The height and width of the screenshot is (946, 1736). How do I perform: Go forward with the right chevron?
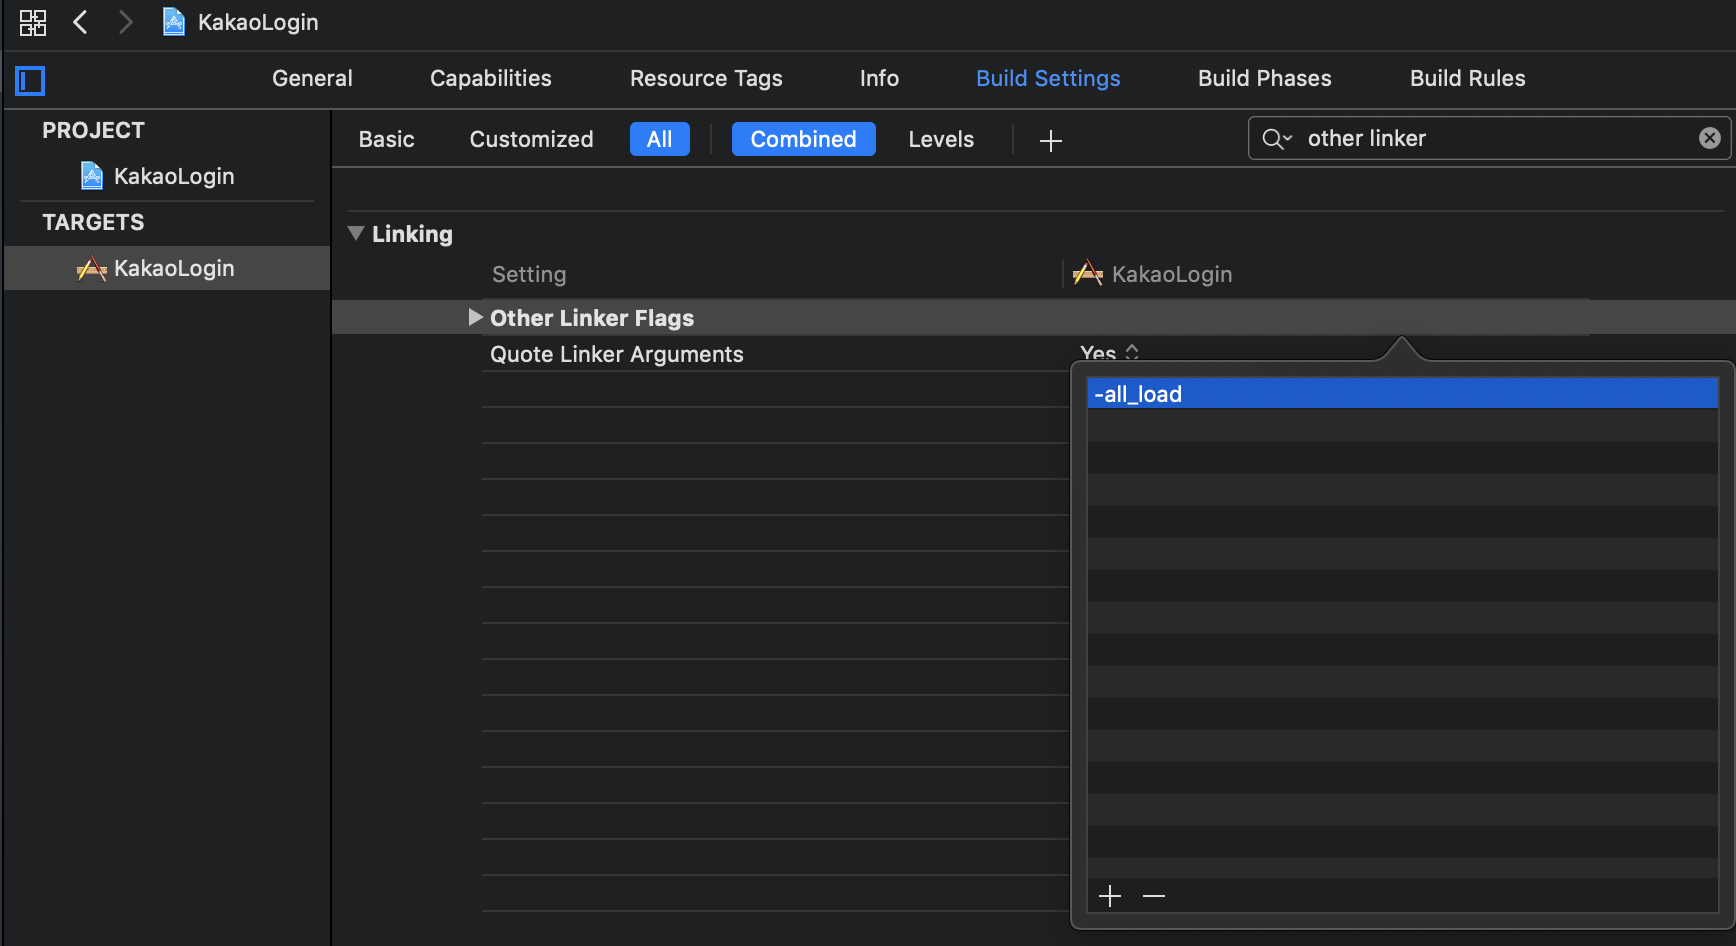click(125, 22)
